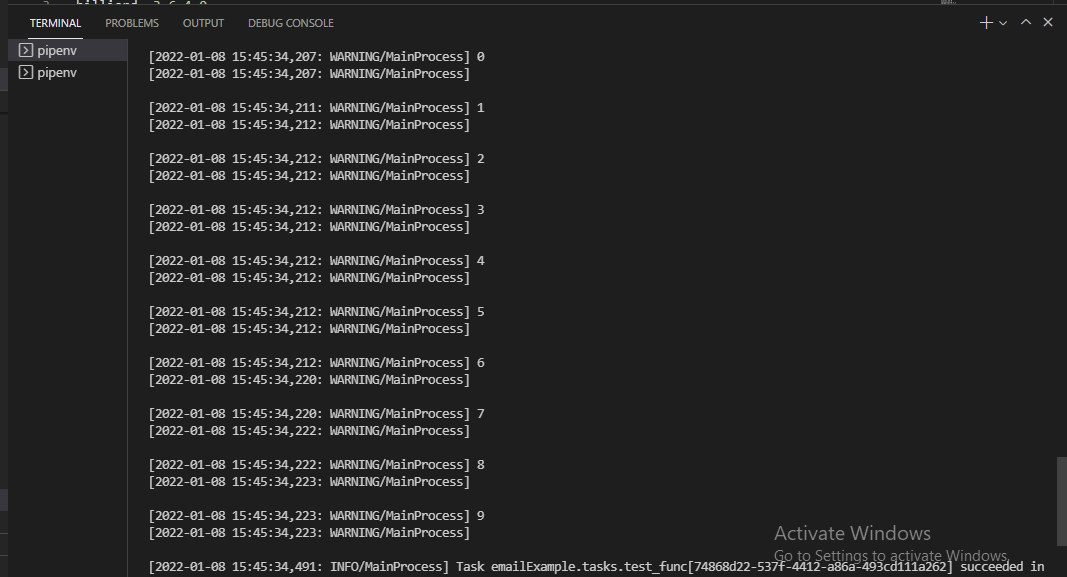This screenshot has height=577, width=1067.
Task: Close the terminal panel with the X icon
Action: coord(1047,22)
